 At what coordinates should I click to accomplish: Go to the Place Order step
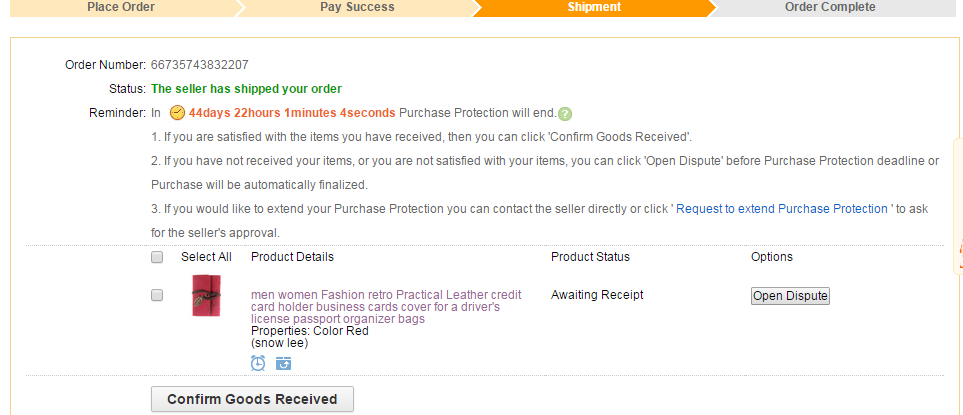[120, 7]
